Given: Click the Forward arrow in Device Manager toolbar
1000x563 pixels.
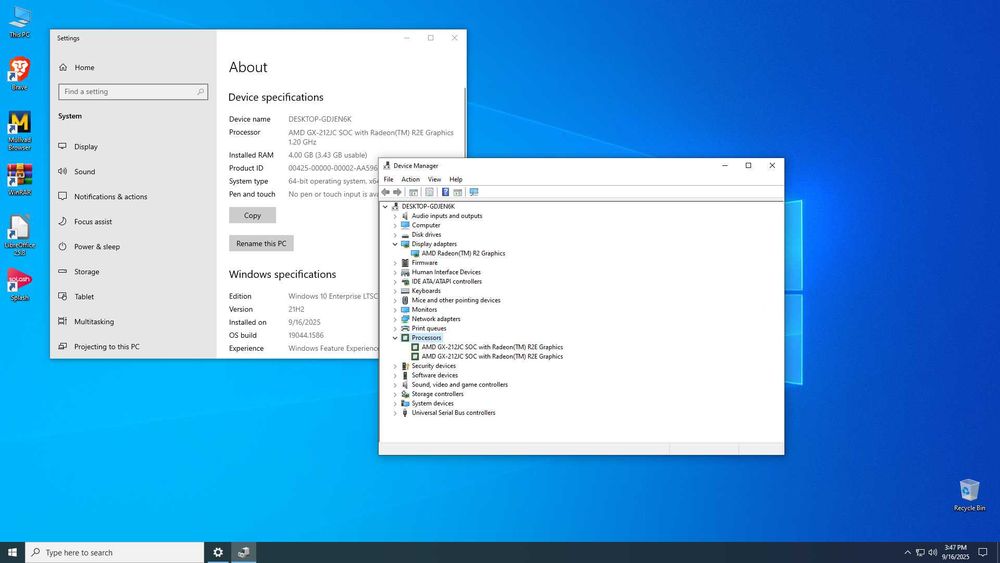Looking at the screenshot, I should point(397,192).
